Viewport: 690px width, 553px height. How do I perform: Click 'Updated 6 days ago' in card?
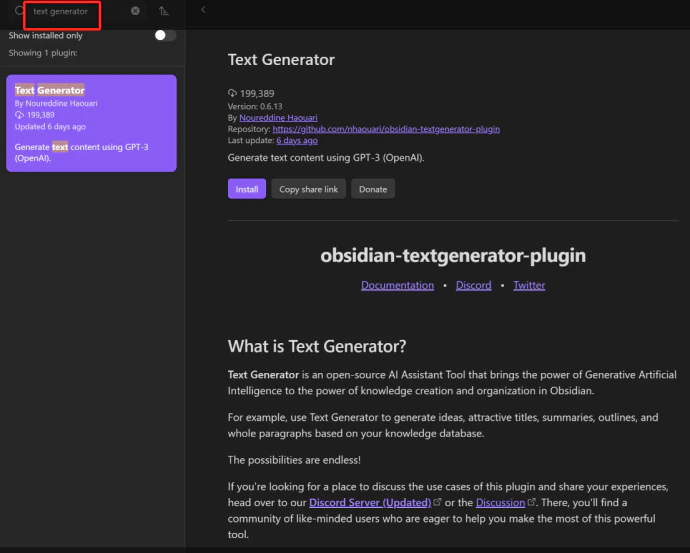50,127
